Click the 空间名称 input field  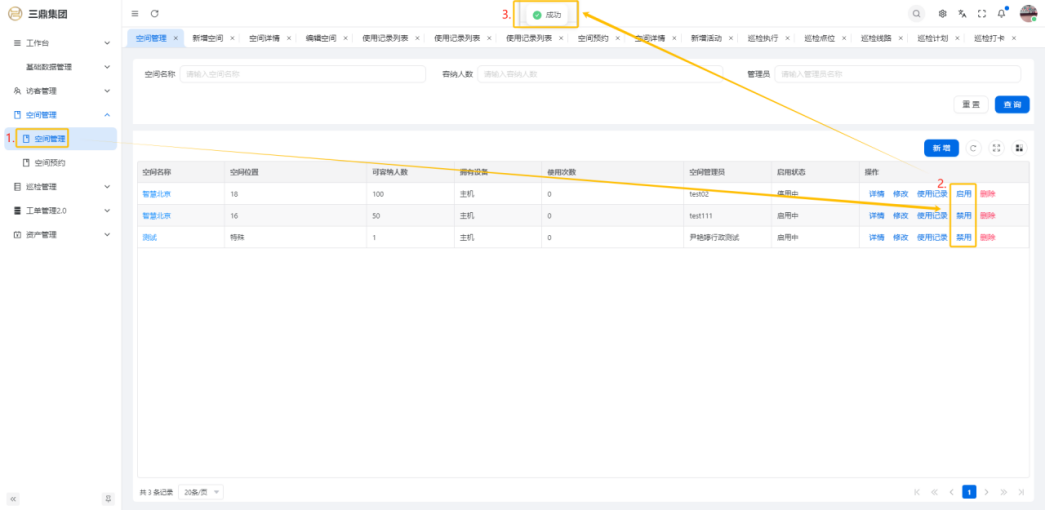[x=300, y=74]
